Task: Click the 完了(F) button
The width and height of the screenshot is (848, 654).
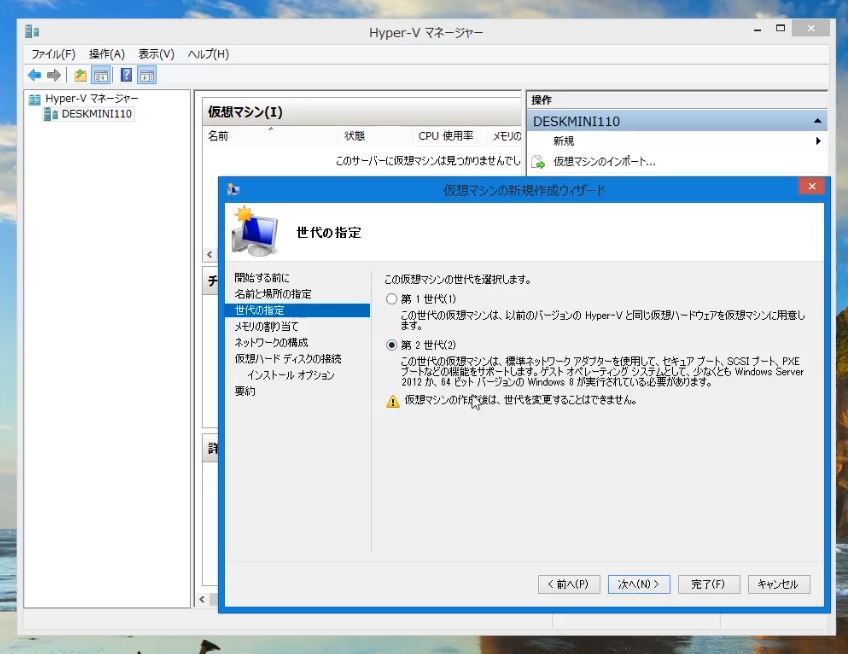Action: tap(708, 584)
